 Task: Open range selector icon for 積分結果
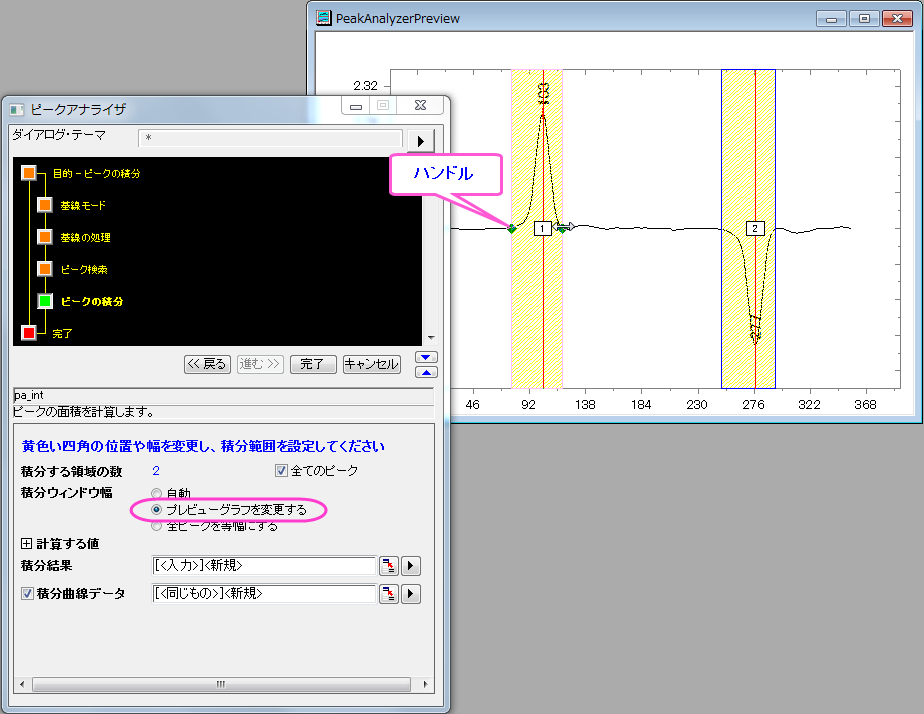click(x=389, y=566)
